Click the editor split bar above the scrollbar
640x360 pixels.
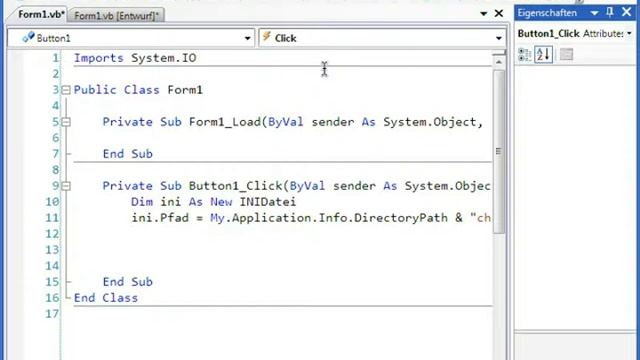(x=498, y=53)
